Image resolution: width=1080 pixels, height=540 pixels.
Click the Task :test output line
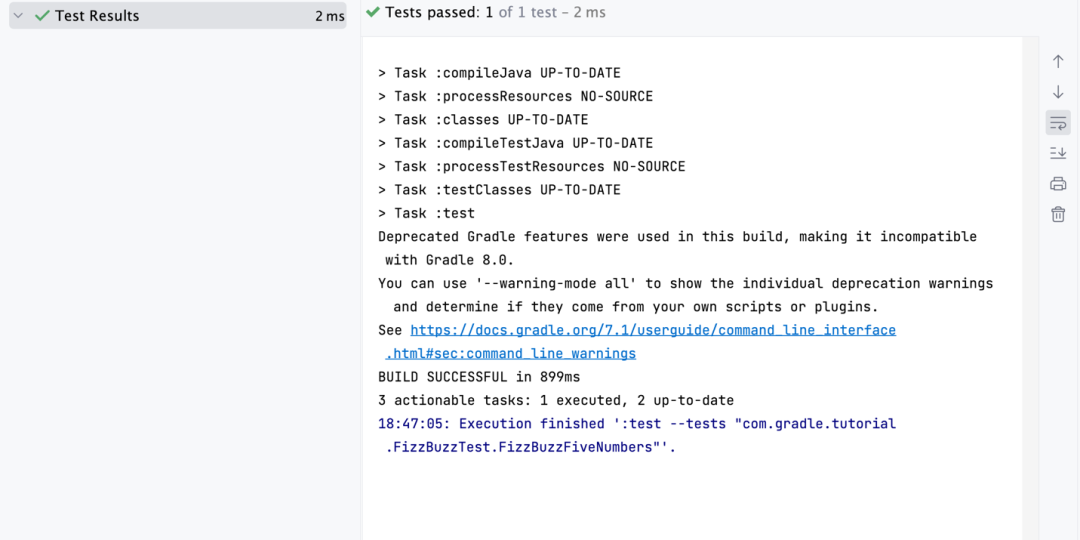click(x=426, y=214)
